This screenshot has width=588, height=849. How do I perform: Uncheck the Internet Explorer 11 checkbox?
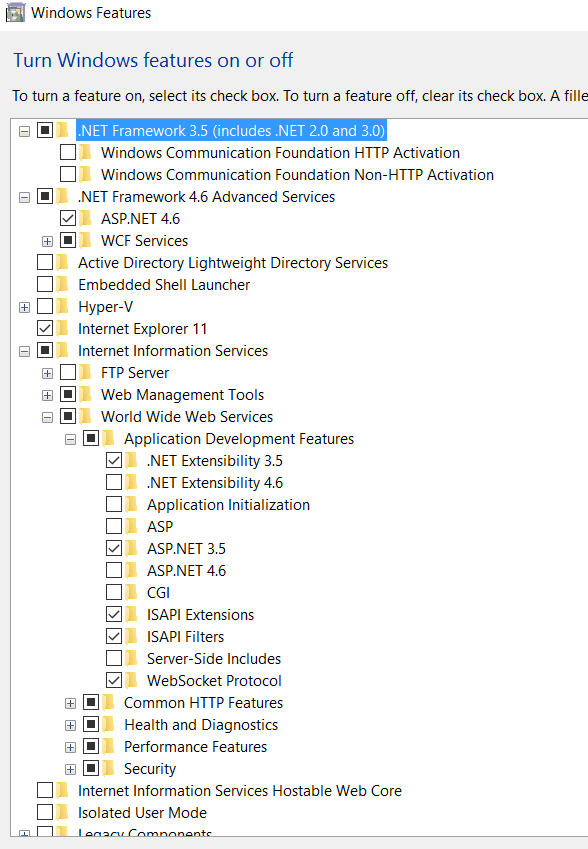[45, 329]
